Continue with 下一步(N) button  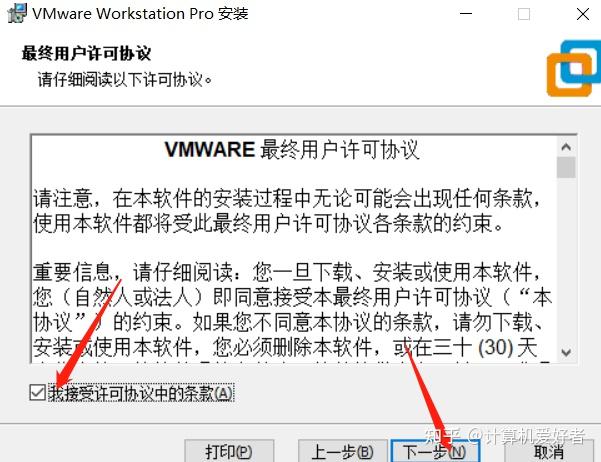point(435,452)
